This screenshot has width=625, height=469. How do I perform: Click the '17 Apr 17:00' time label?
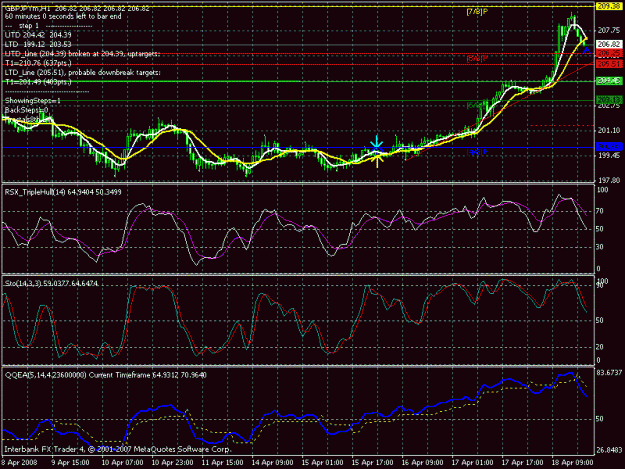tap(522, 463)
